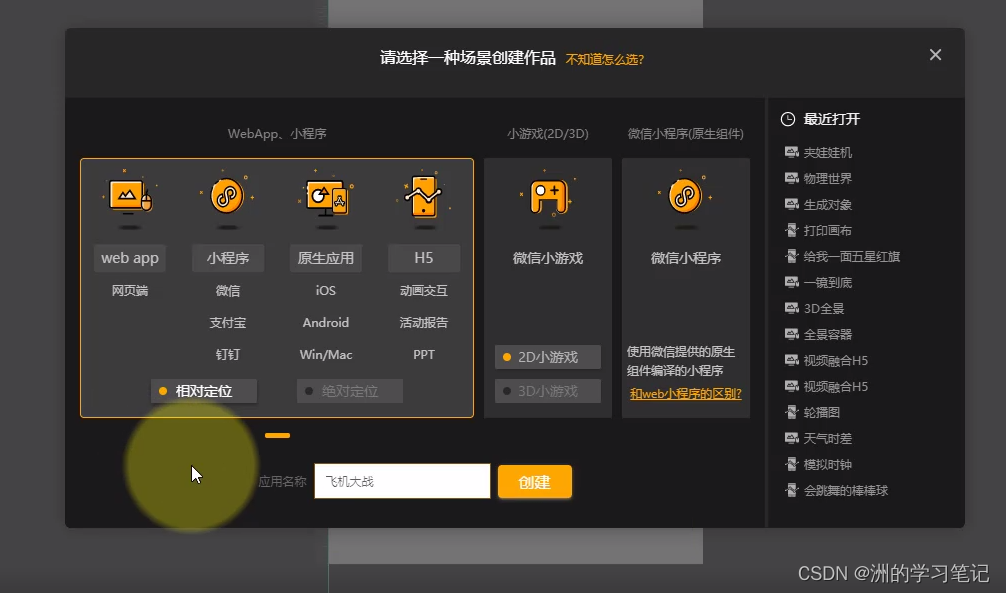Viewport: 1006px width, 593px height.
Task: Select the H5 phone icon
Action: tap(423, 197)
